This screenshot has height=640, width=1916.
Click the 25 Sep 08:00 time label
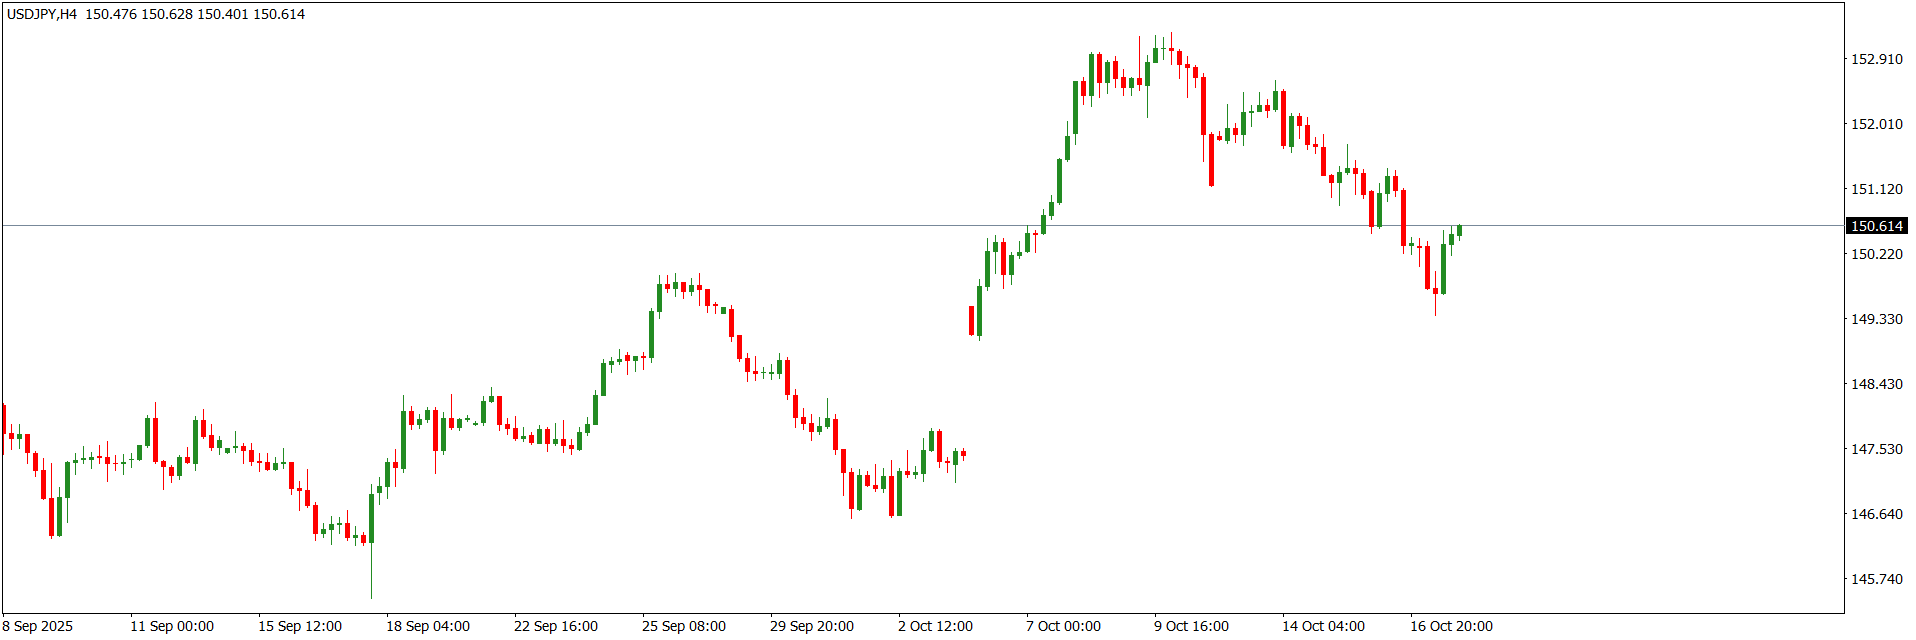684,626
